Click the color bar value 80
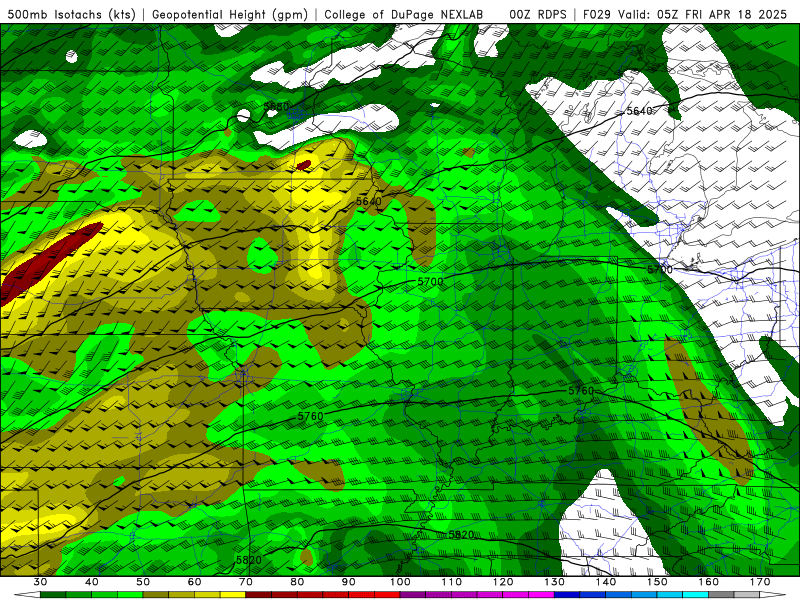The width and height of the screenshot is (800, 600). (297, 582)
